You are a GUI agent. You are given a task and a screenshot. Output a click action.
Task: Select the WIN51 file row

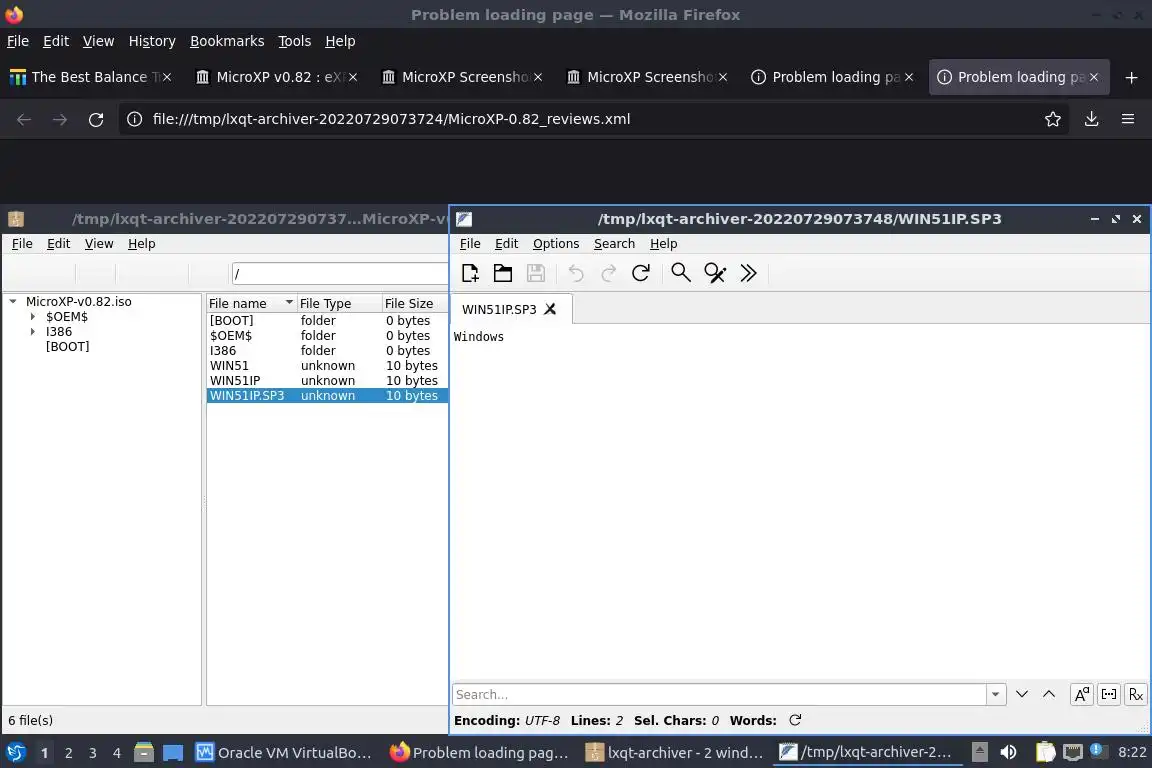click(x=327, y=366)
